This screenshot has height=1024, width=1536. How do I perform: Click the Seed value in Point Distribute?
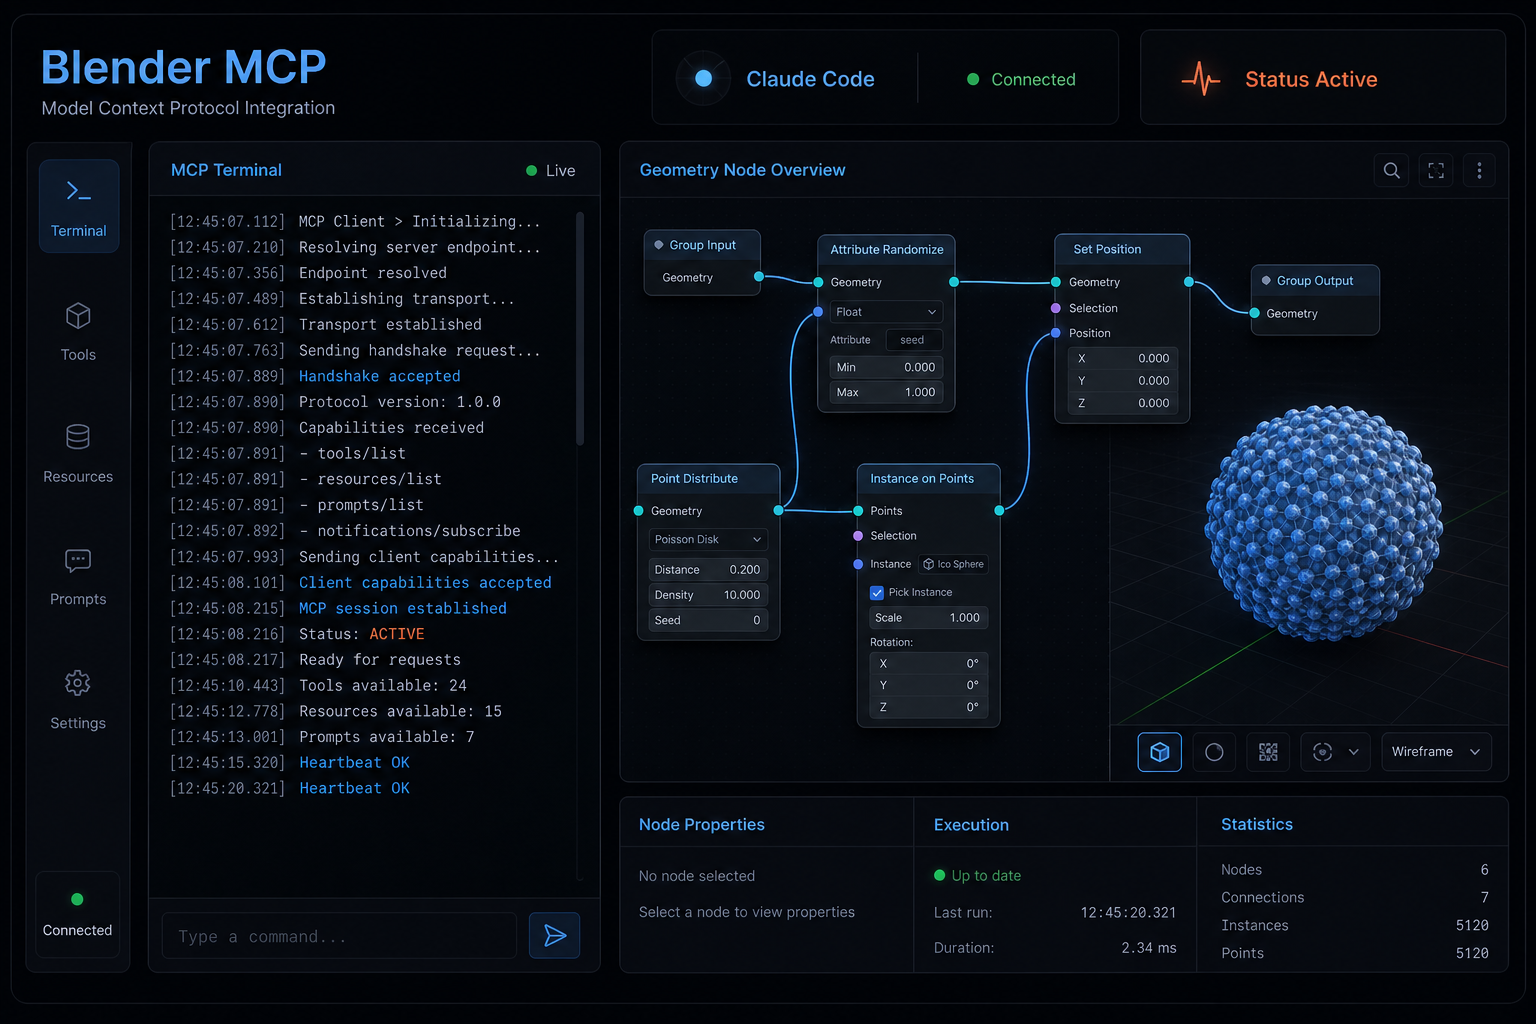(708, 620)
